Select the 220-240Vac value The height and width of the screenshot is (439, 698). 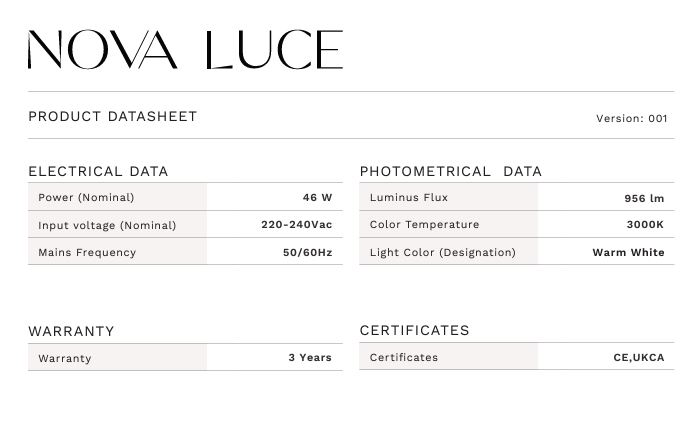pos(296,224)
